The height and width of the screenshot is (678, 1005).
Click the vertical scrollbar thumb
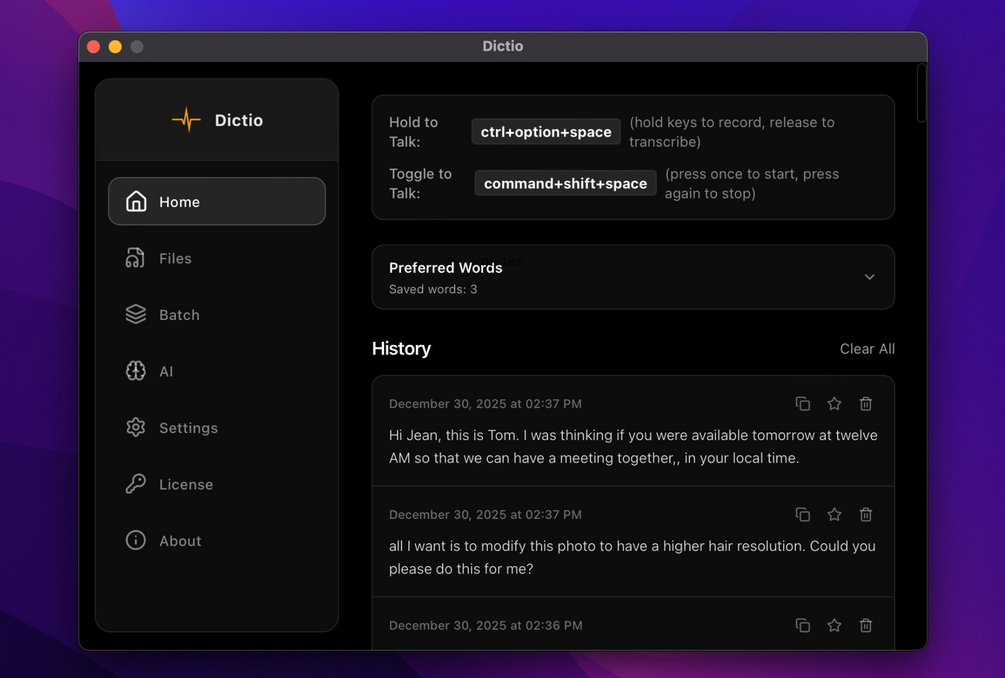(922, 93)
